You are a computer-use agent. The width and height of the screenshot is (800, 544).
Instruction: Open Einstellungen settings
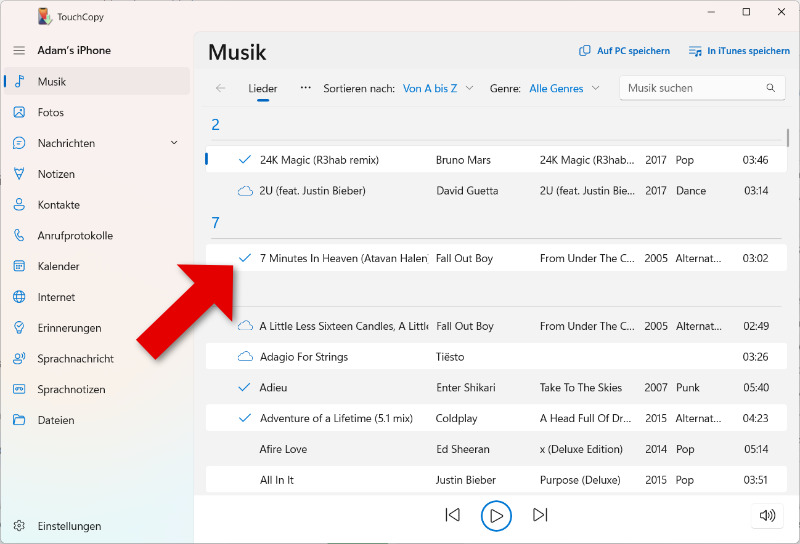(x=97, y=526)
